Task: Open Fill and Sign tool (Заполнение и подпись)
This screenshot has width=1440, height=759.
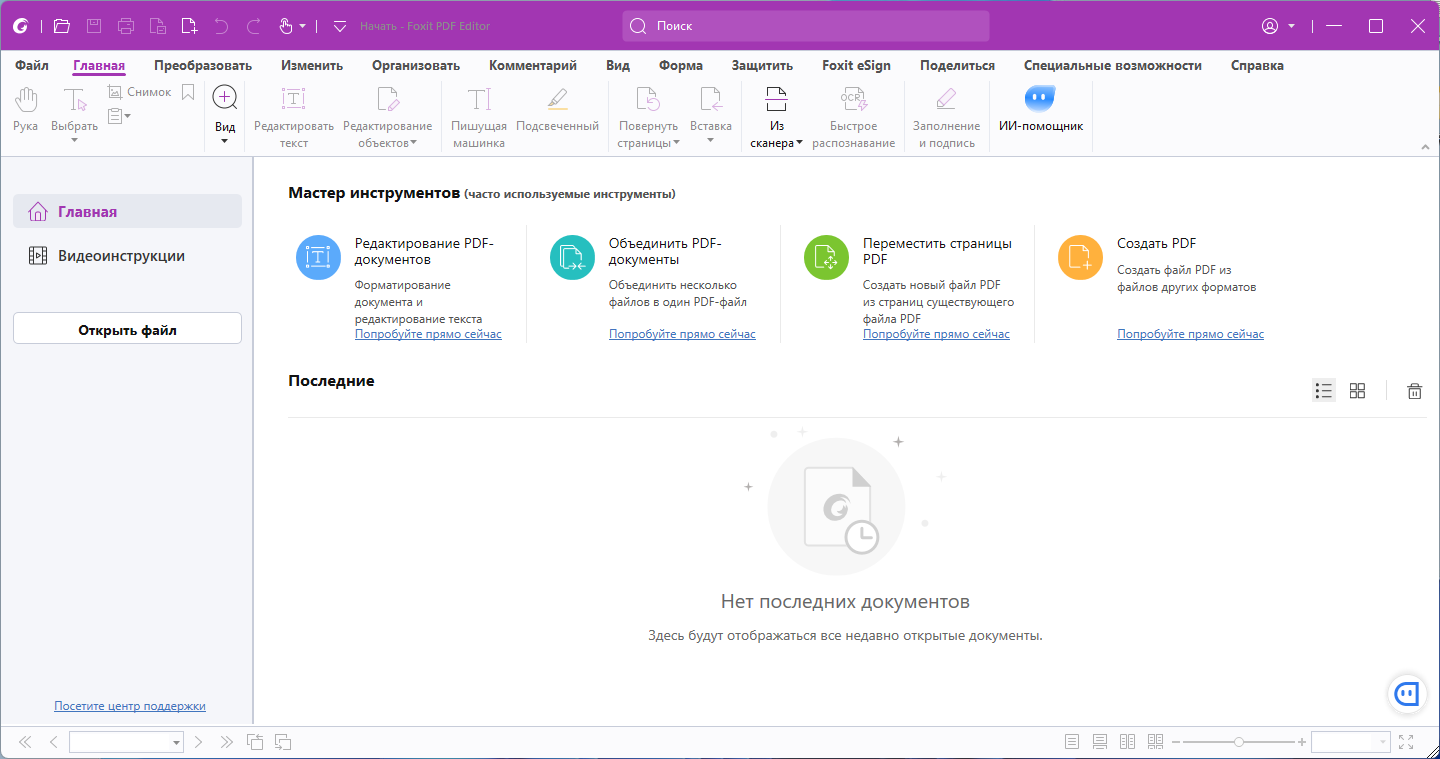Action: [x=945, y=112]
